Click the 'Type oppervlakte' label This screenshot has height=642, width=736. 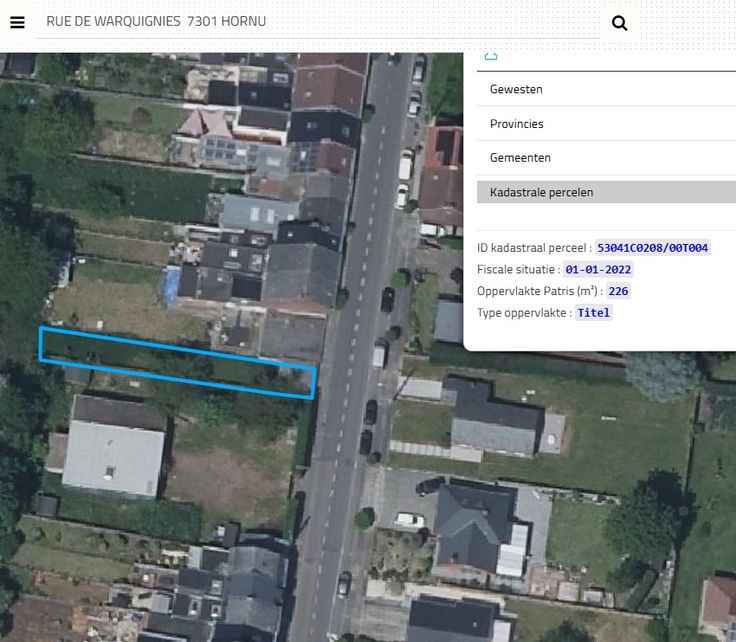point(524,313)
